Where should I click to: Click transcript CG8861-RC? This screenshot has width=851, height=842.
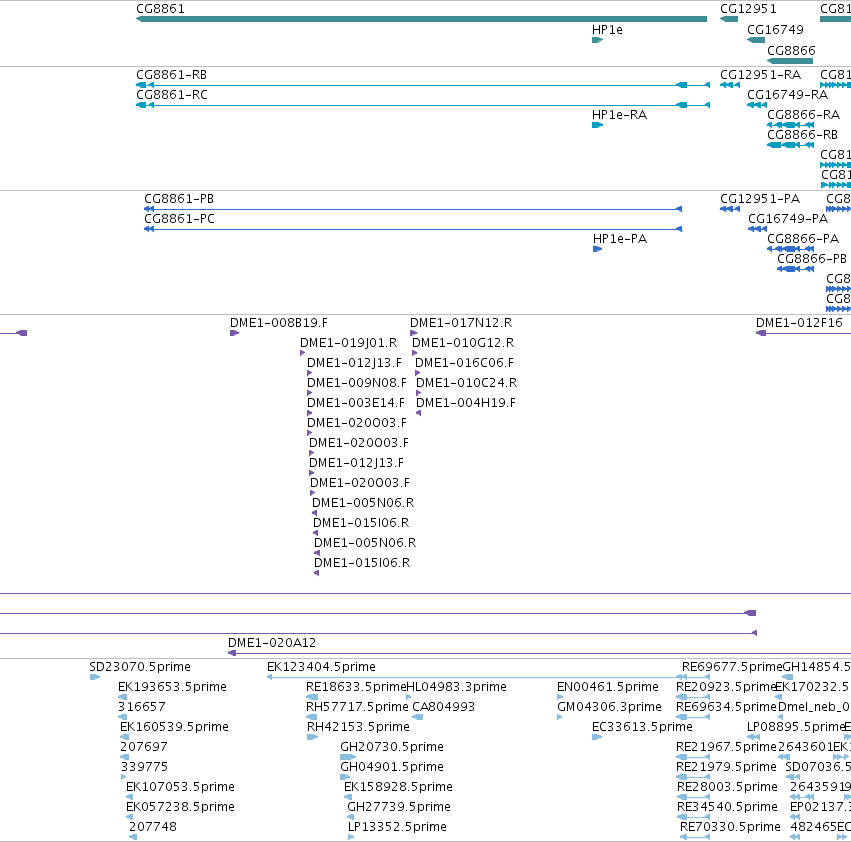tap(172, 94)
